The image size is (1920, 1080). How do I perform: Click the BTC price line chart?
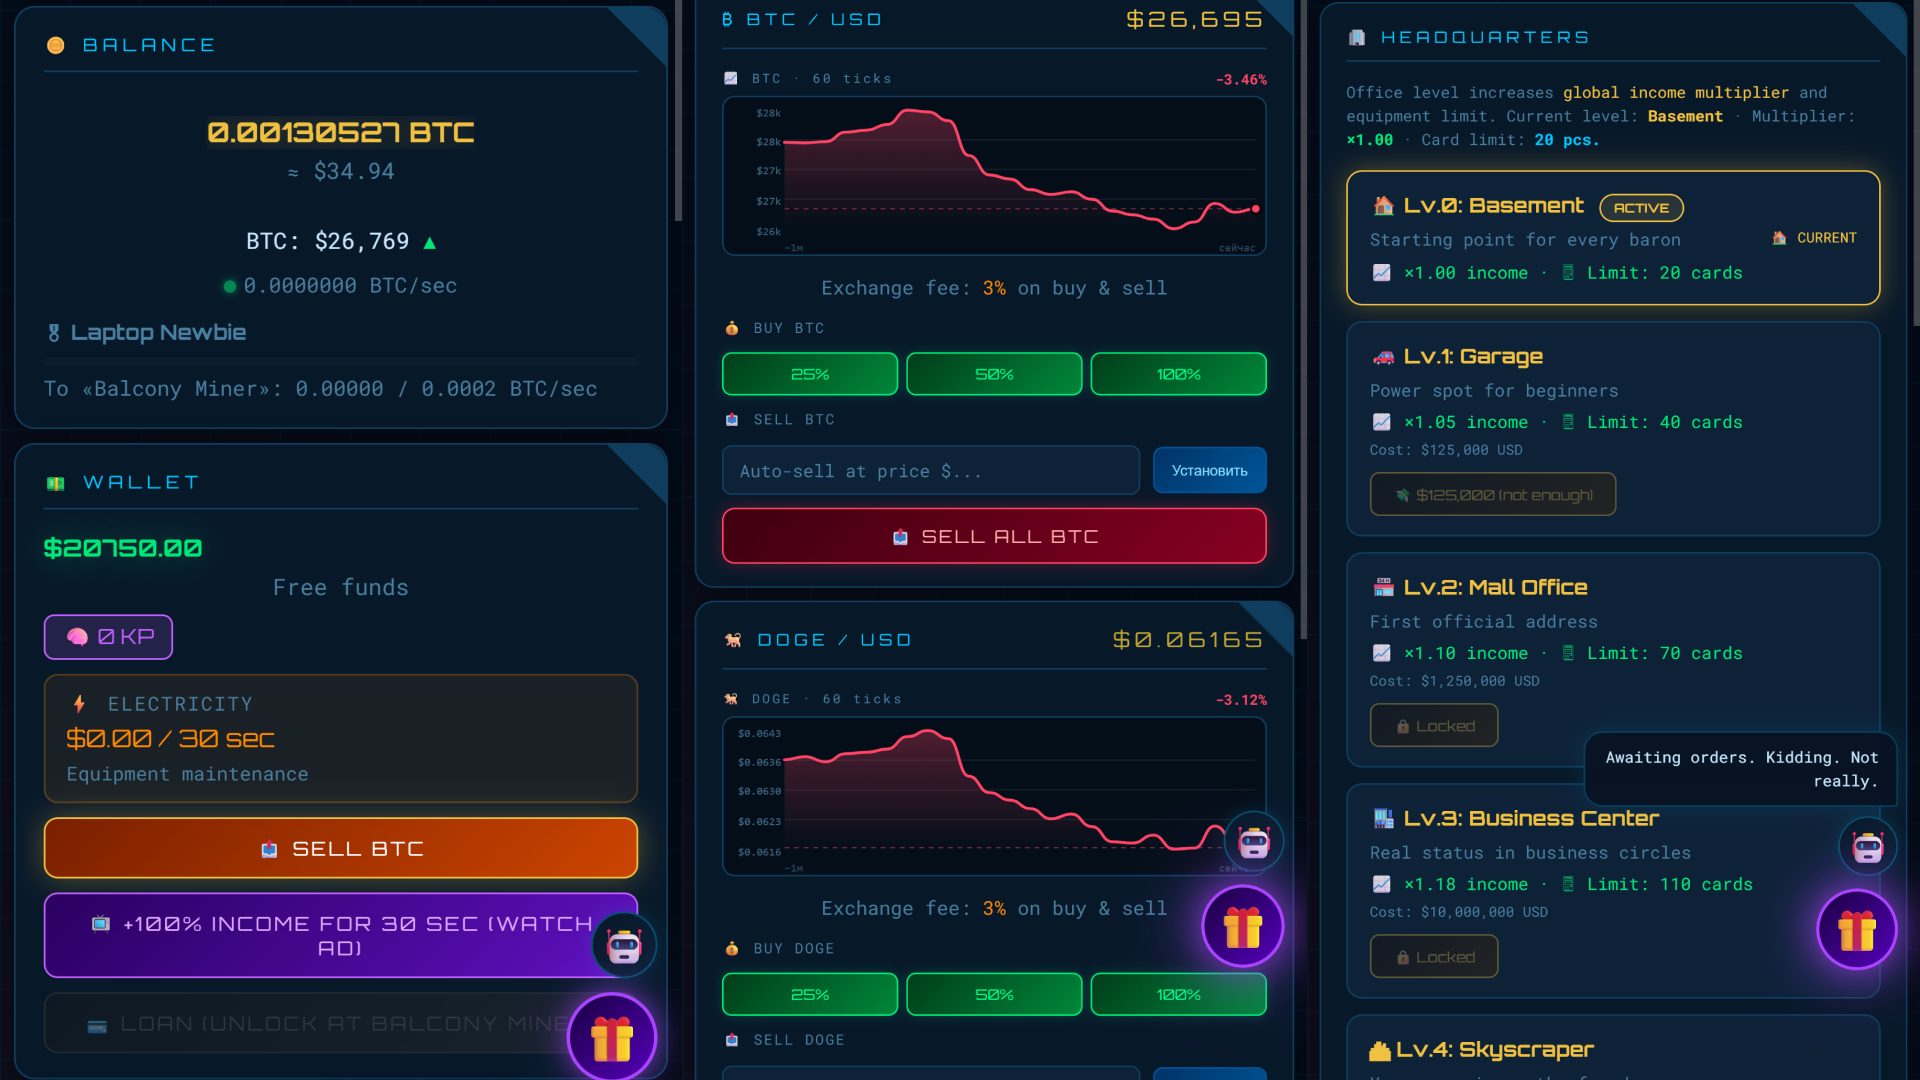[x=994, y=176]
